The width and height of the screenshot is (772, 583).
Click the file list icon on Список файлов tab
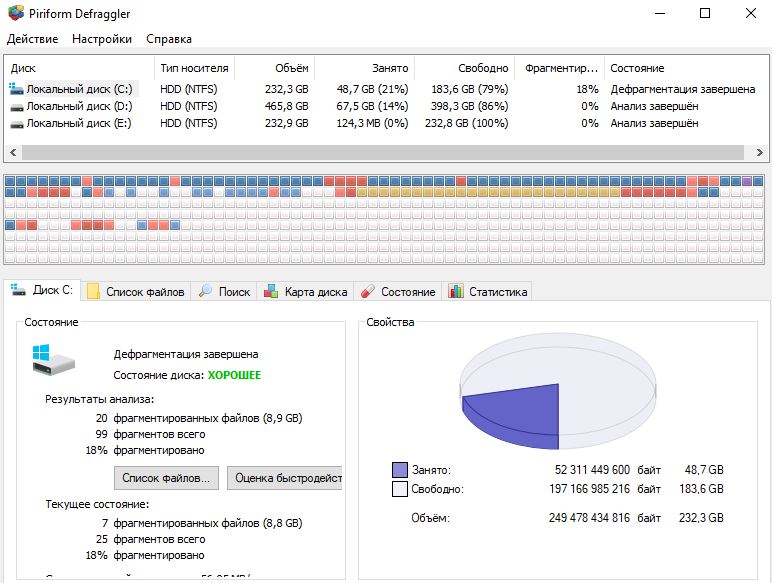(94, 292)
